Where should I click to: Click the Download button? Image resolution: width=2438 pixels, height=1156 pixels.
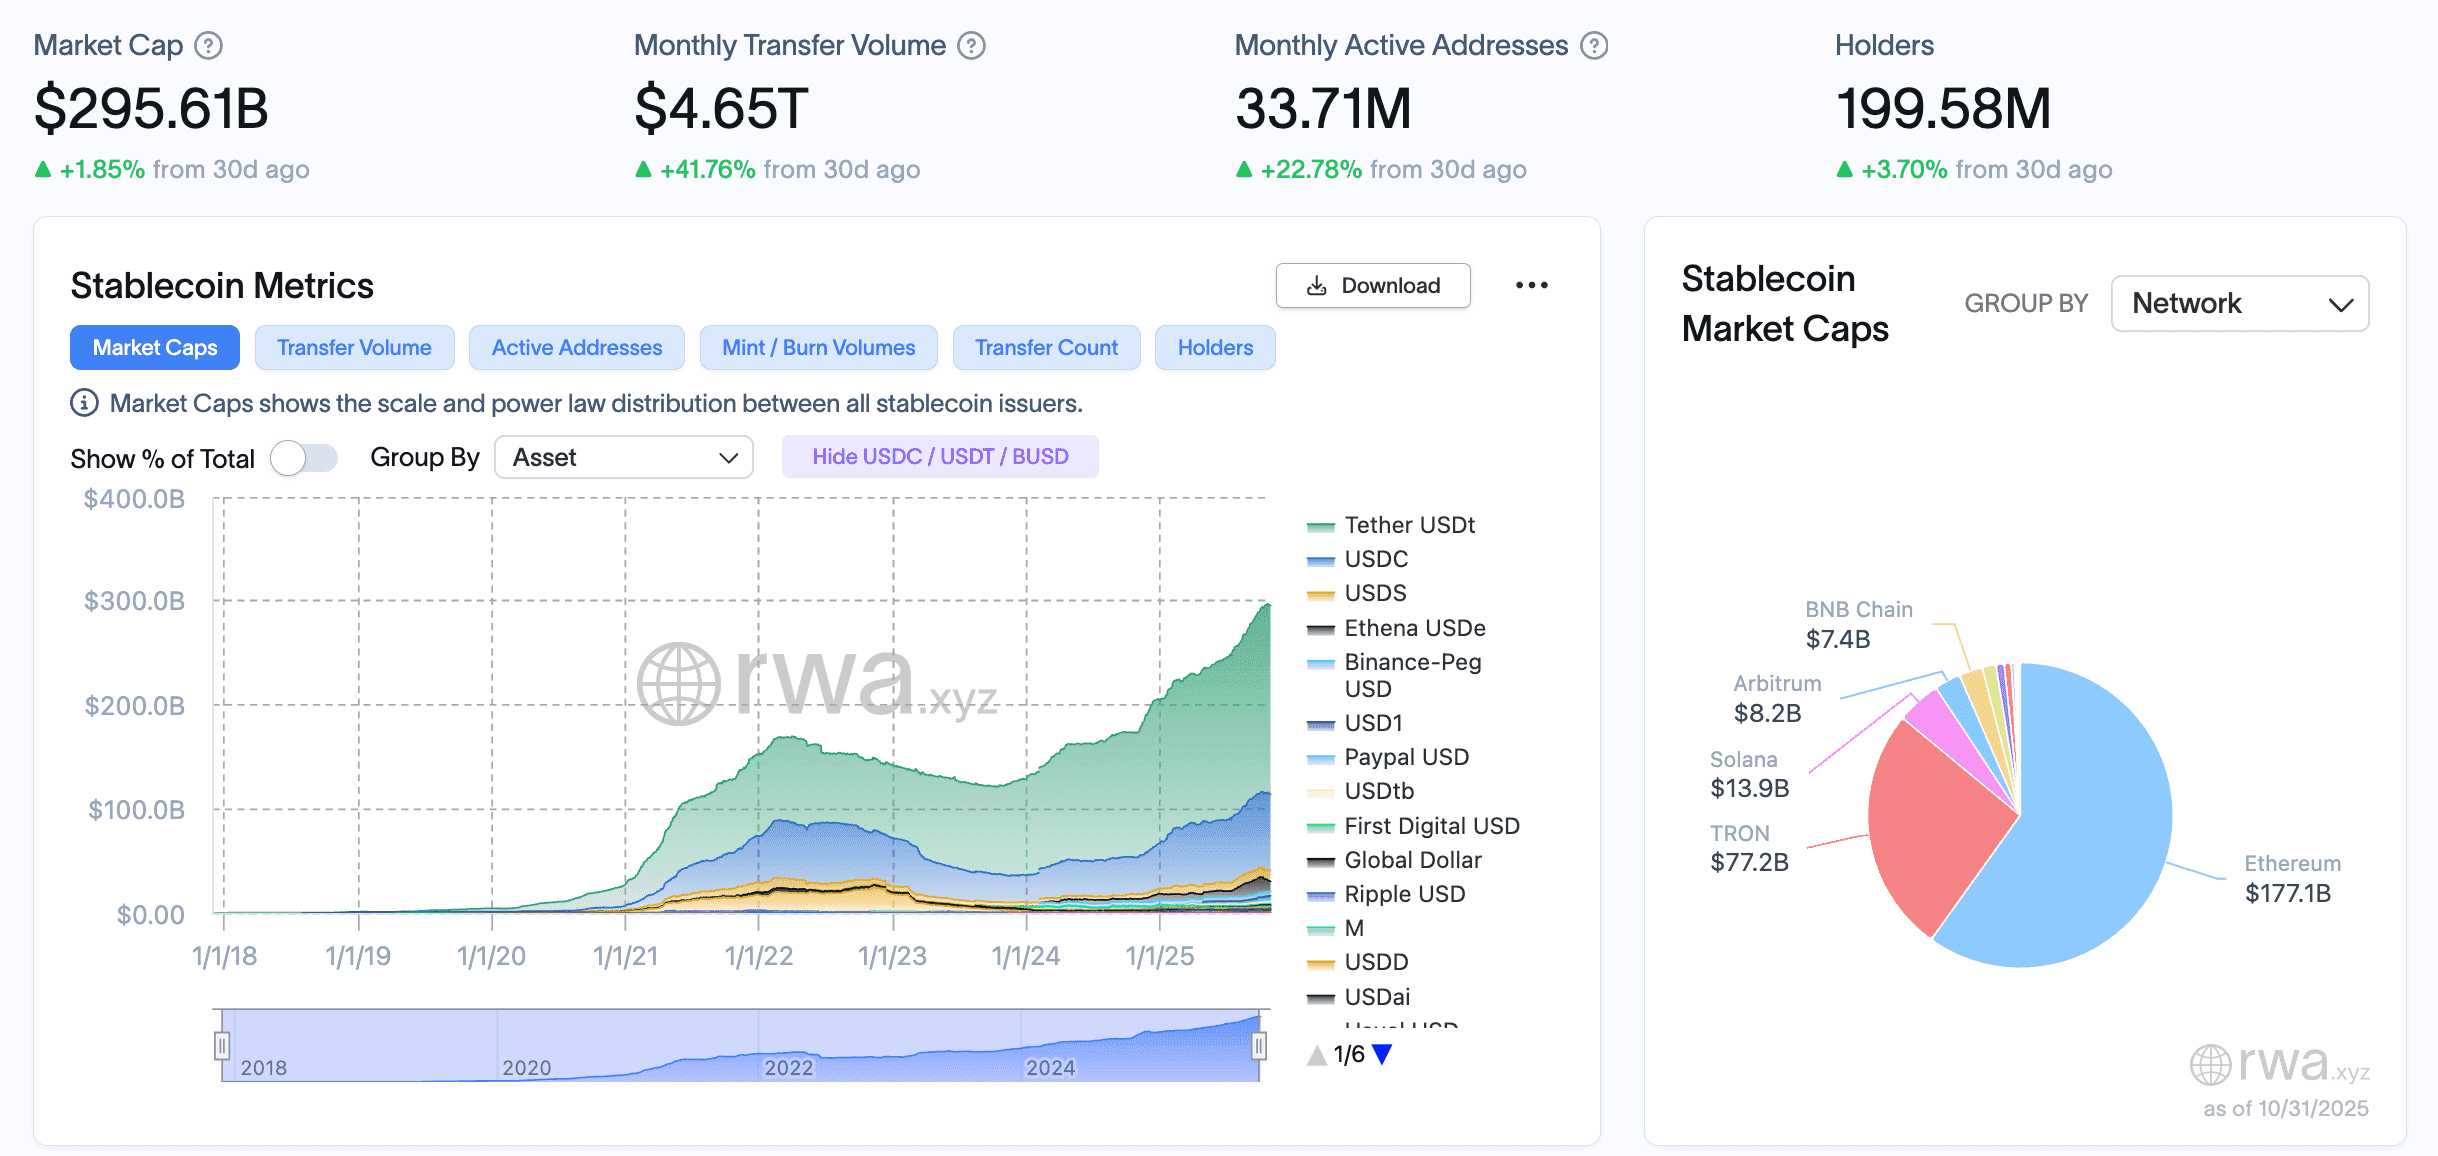click(1372, 286)
